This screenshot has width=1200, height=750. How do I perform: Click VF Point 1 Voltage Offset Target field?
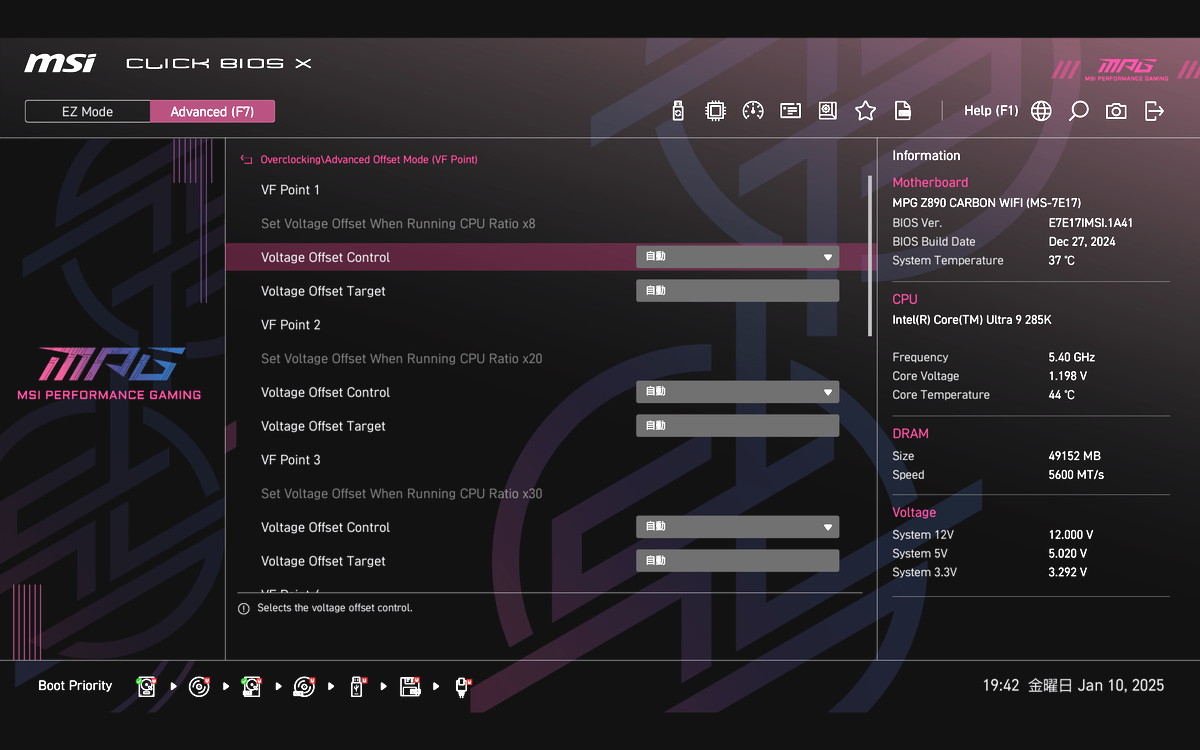(737, 291)
